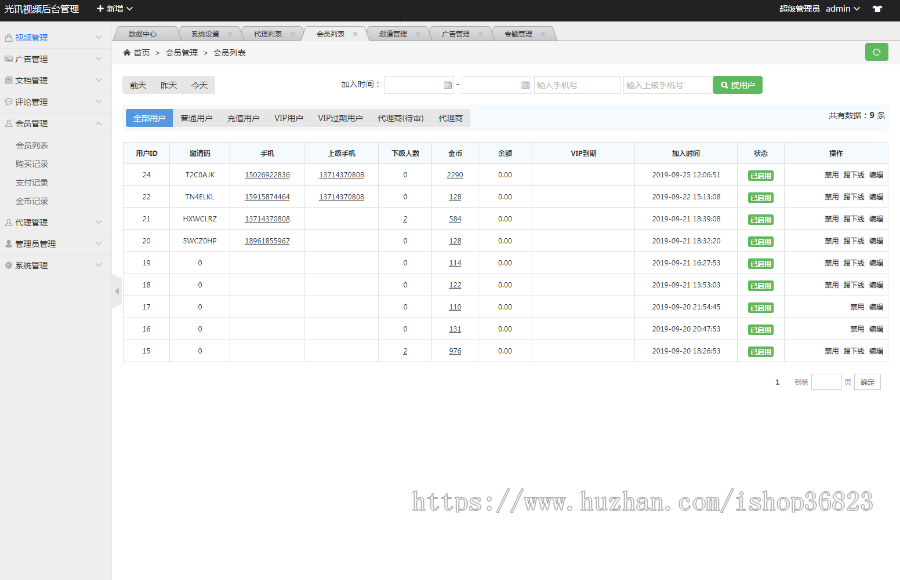This screenshot has width=900, height=580.
Task: Open the start date calendar icon
Action: click(448, 85)
